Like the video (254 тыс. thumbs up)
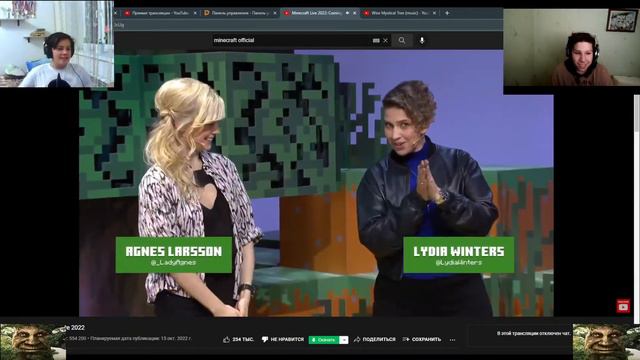Image resolution: width=640 pixels, height=360 pixels. coord(238,340)
